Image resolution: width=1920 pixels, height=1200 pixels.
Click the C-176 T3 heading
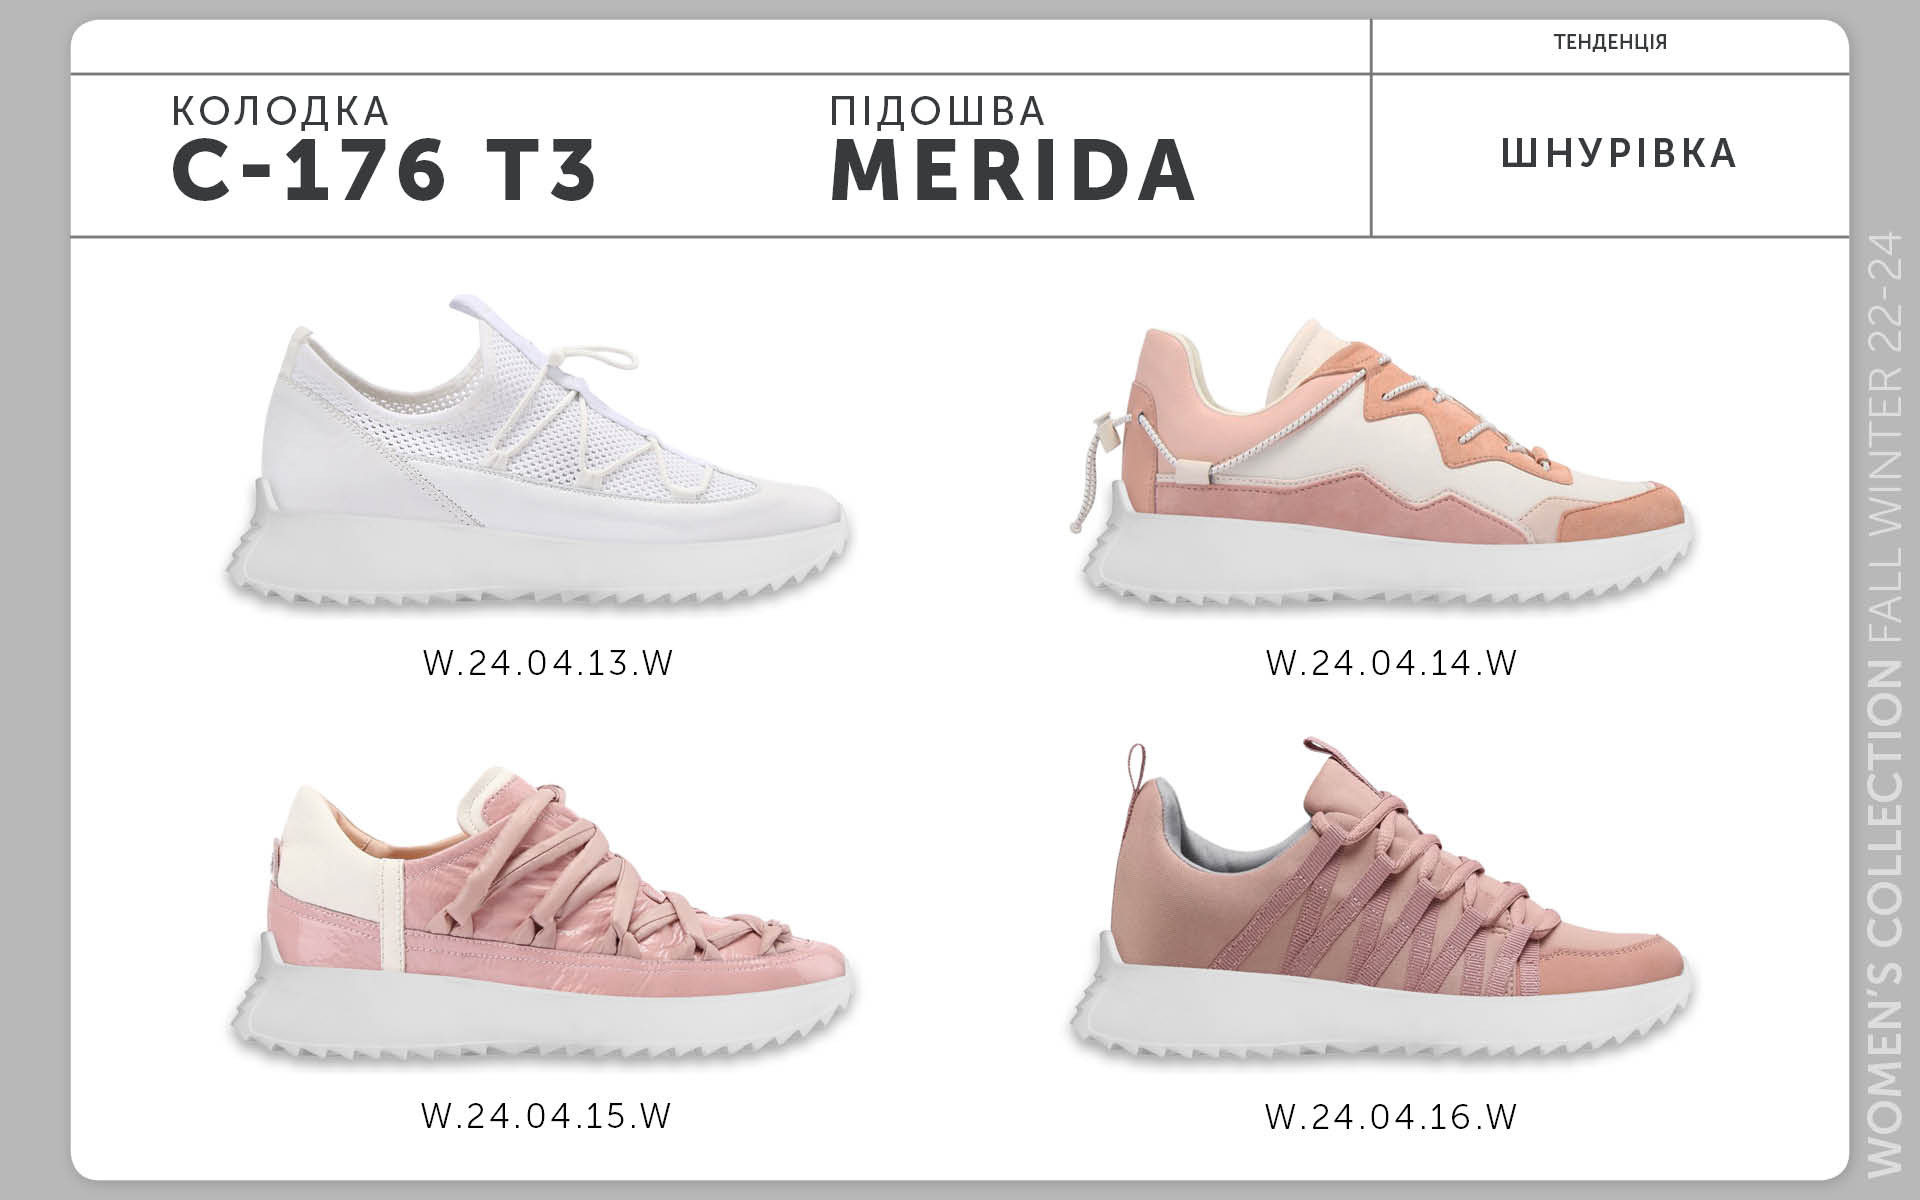(x=385, y=168)
